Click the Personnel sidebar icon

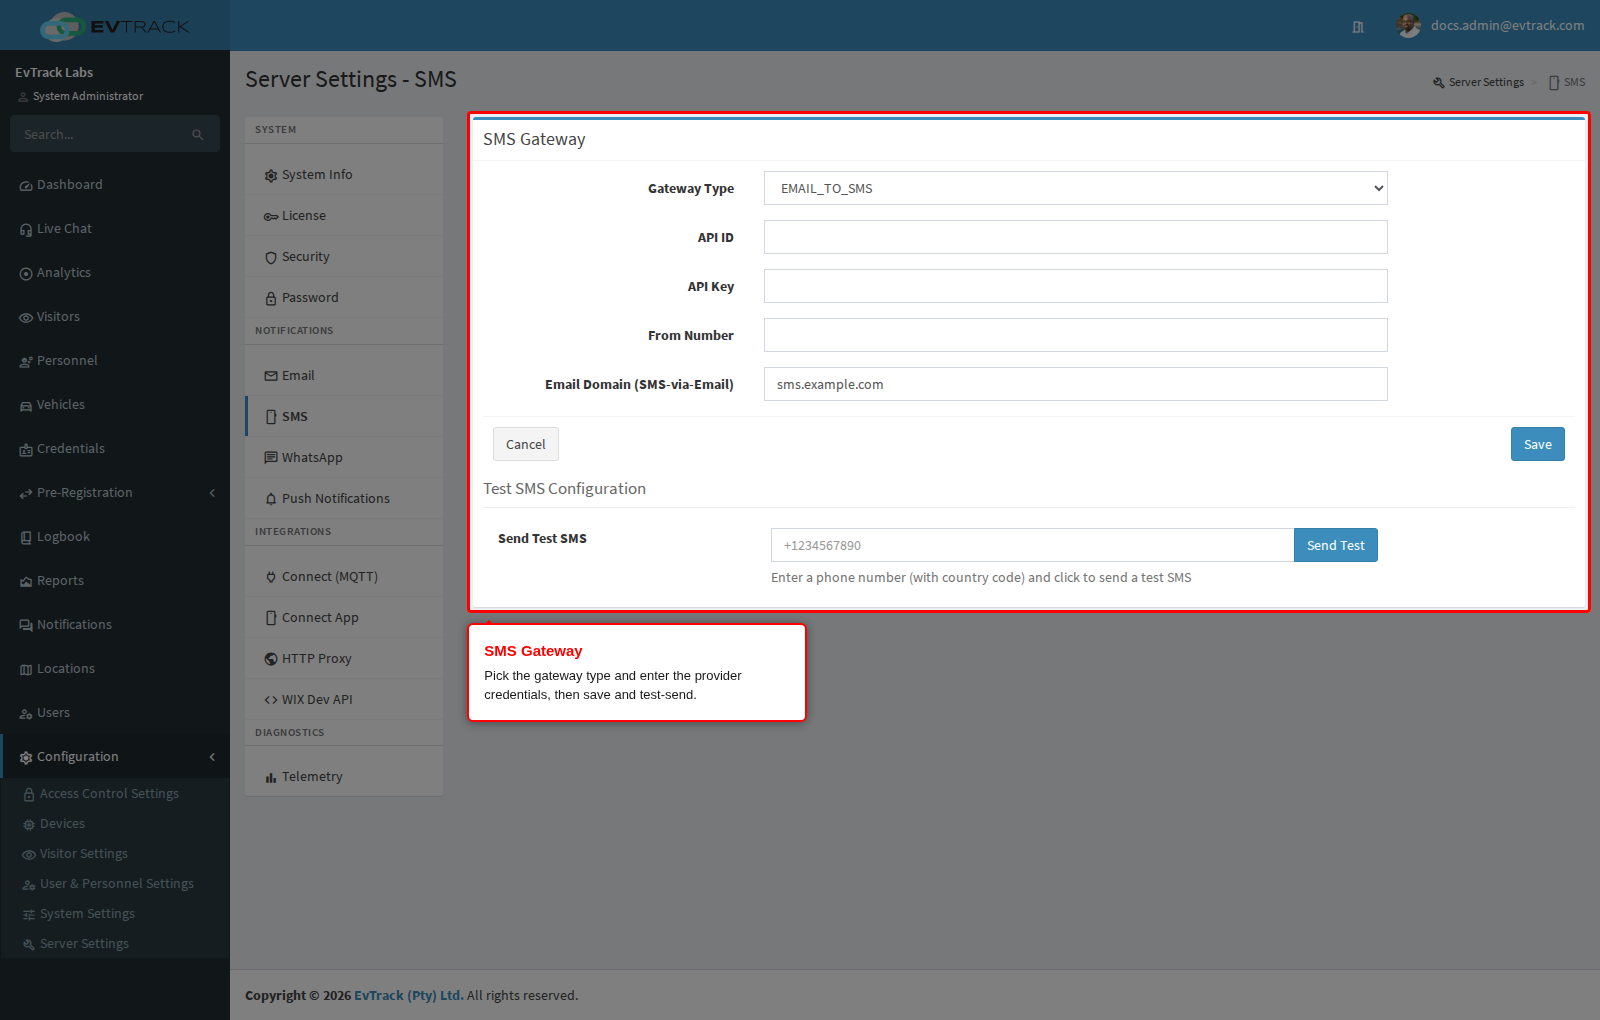click(26, 362)
